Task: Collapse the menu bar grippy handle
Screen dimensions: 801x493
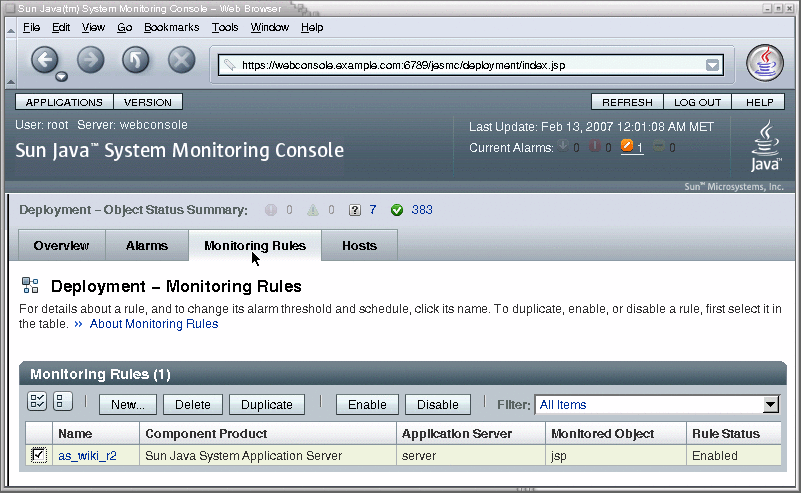Action: click(x=11, y=28)
